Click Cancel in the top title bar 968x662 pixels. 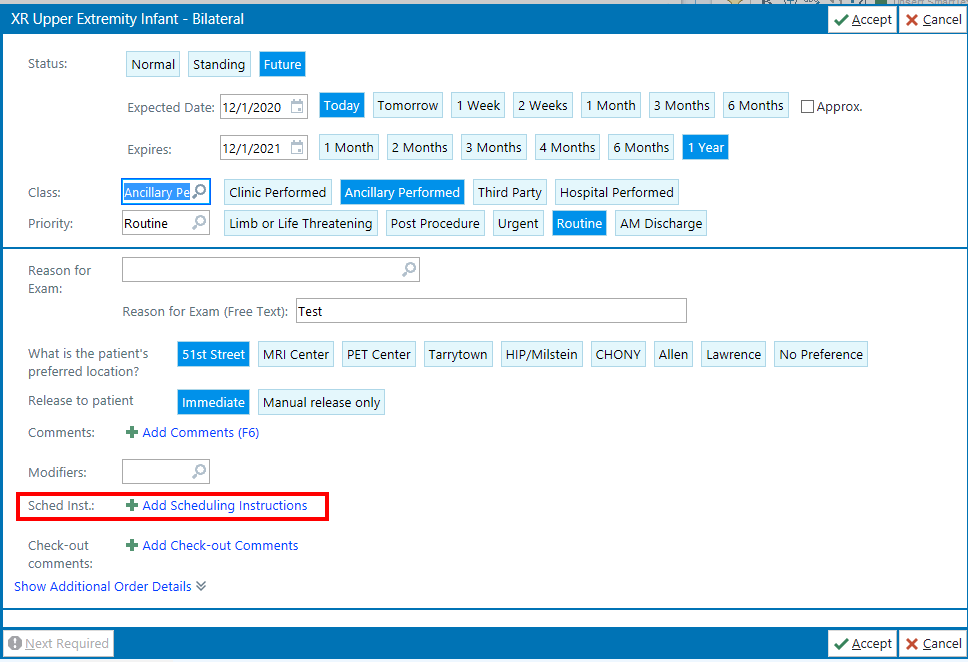(x=933, y=20)
